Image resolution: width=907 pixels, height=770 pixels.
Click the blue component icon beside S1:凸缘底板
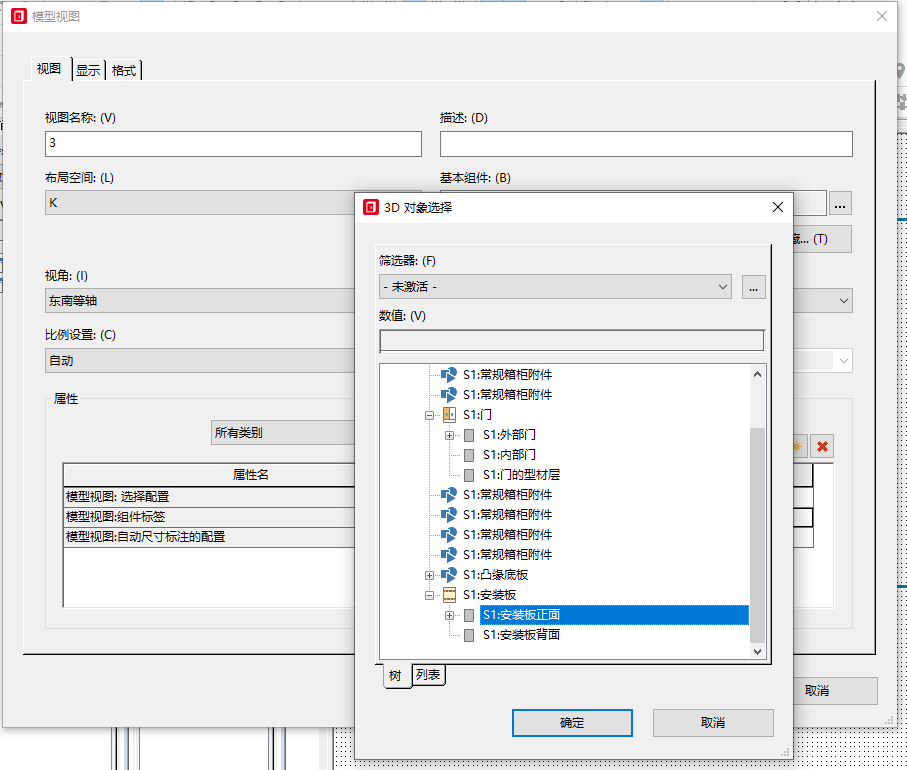(449, 575)
